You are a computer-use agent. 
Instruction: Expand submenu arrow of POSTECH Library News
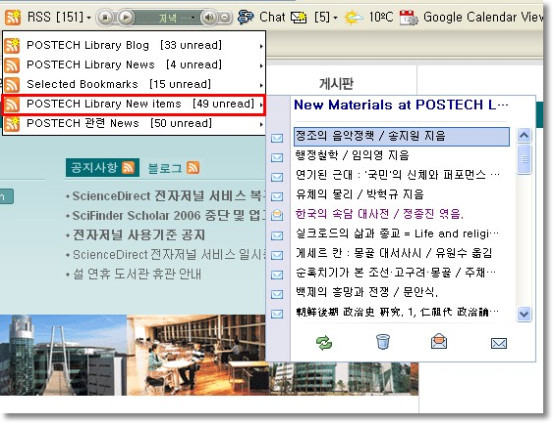coord(261,66)
